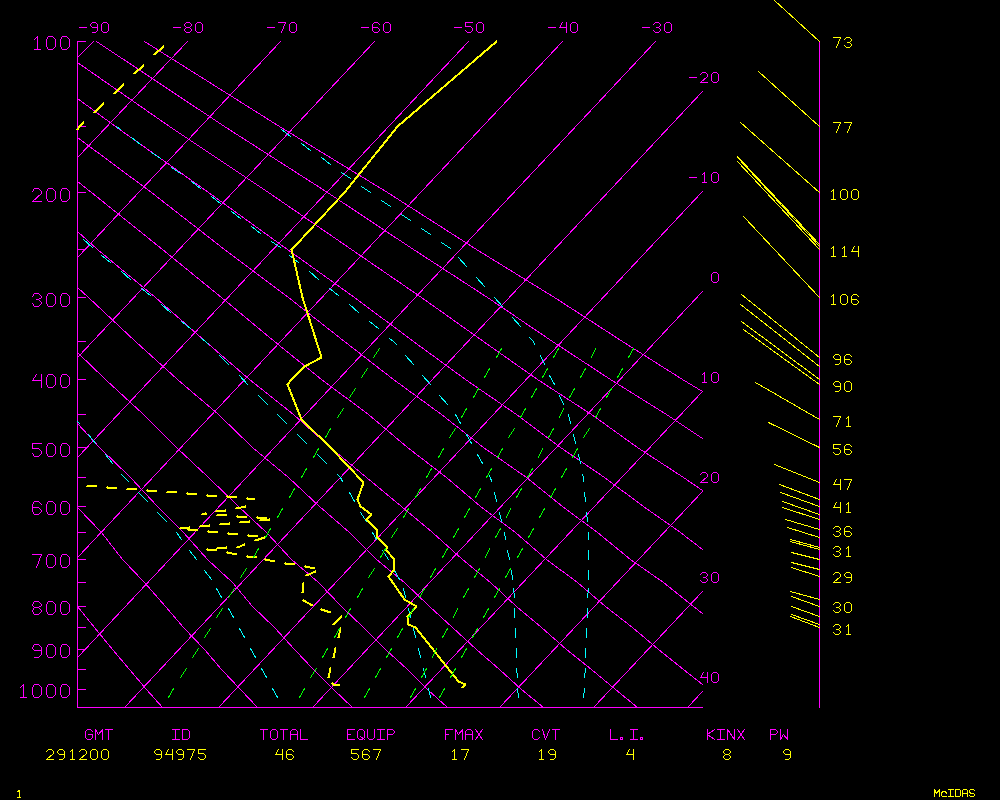Viewport: 1000px width, 800px height.
Task: Click the 40 isotherm label on right
Action: [709, 678]
